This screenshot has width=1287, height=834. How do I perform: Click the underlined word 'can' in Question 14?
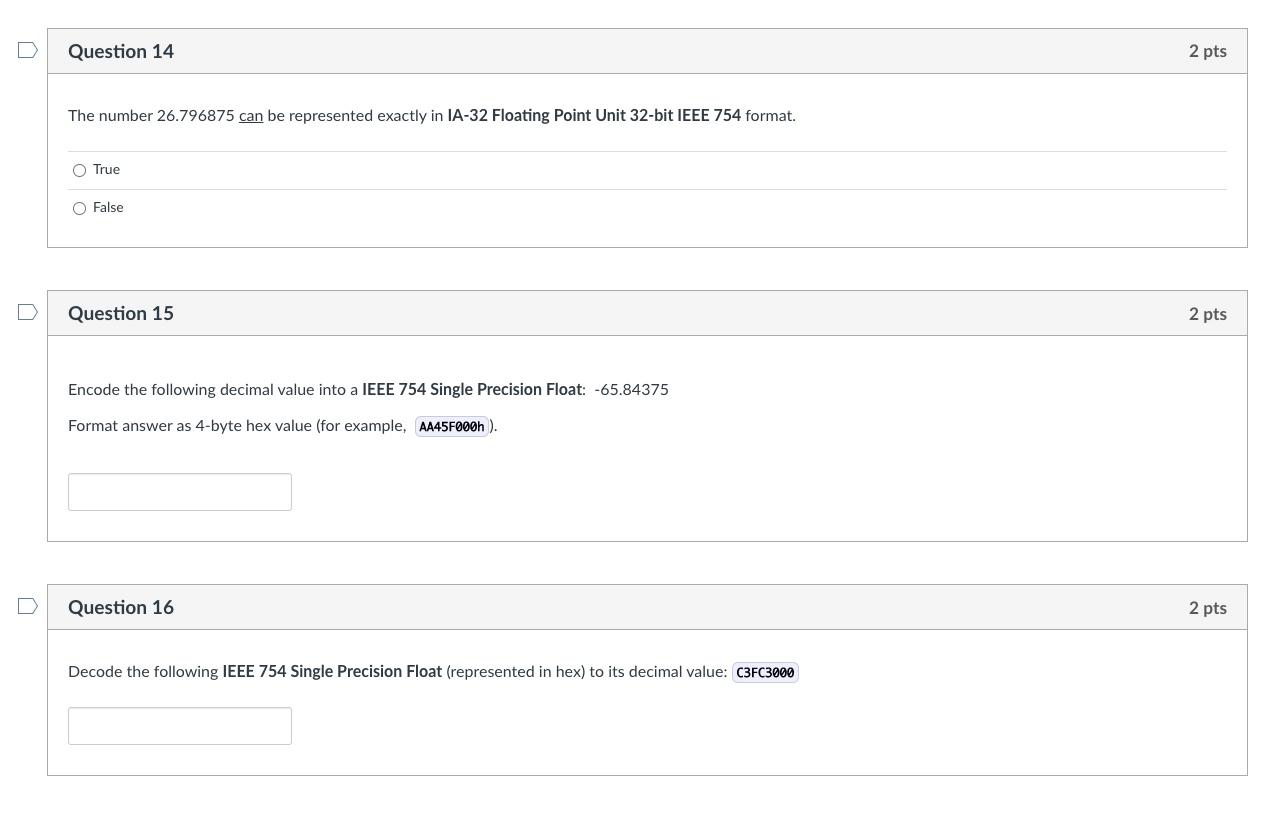251,115
